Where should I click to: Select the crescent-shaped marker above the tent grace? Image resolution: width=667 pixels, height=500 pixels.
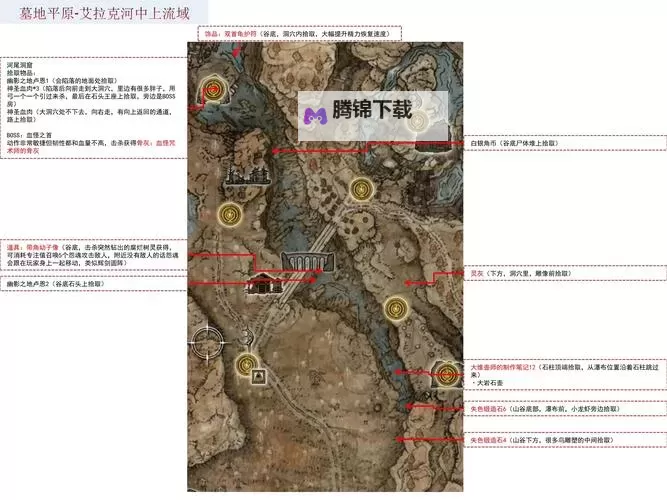248,336
